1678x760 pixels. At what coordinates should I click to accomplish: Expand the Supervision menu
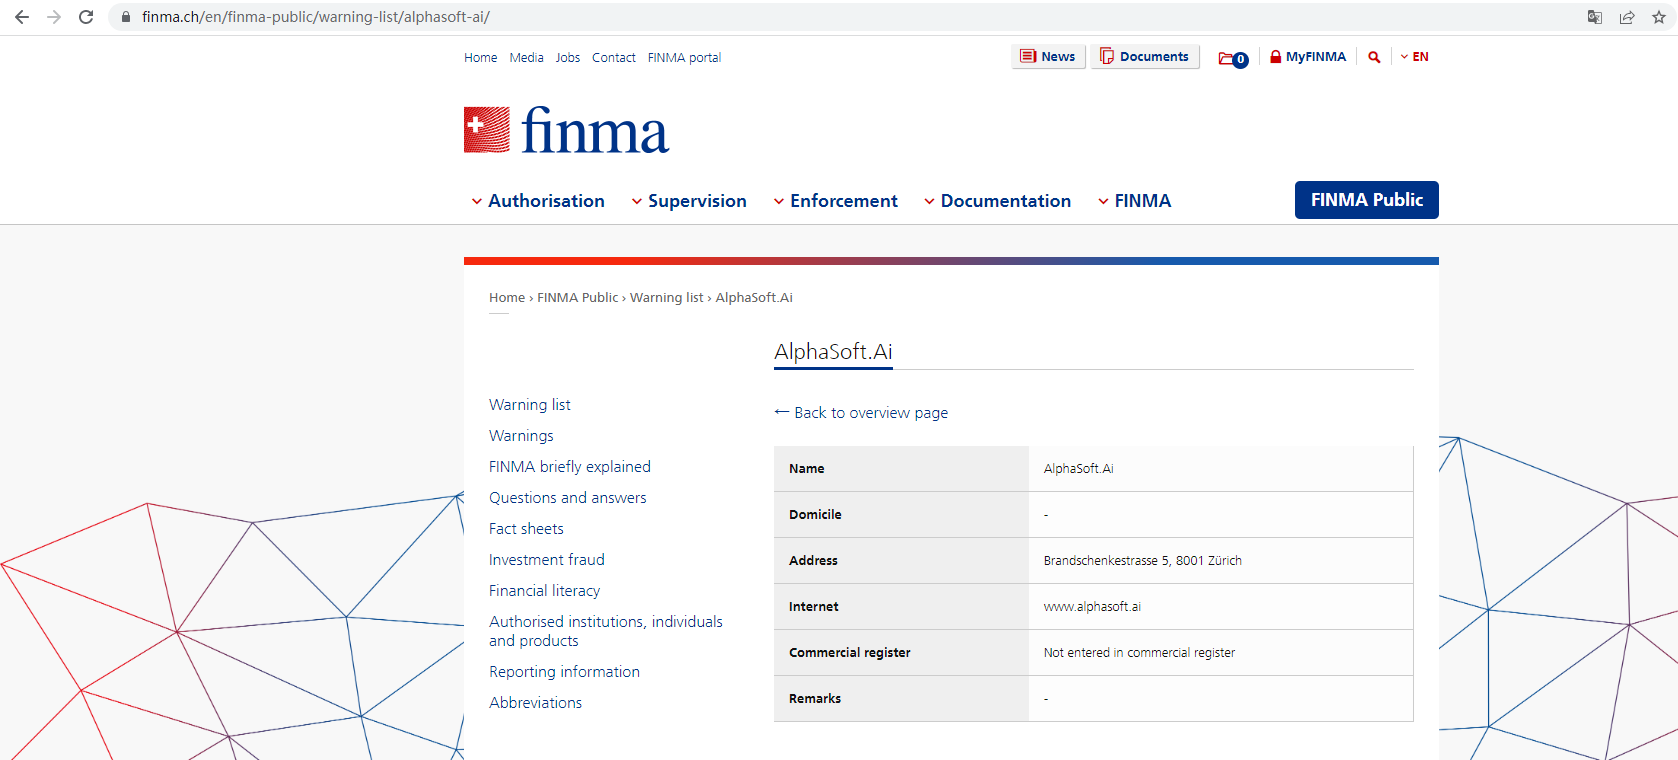point(689,201)
